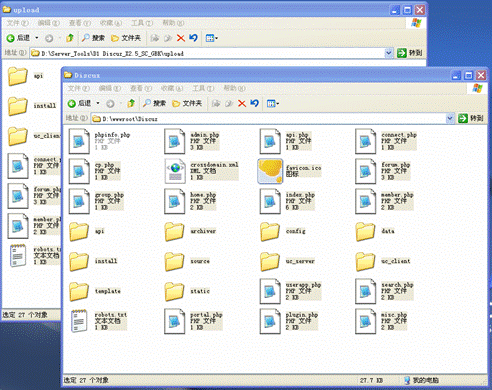Click Copy To icon in Discuz toolbar
The width and height of the screenshot is (492, 390).
click(229, 104)
